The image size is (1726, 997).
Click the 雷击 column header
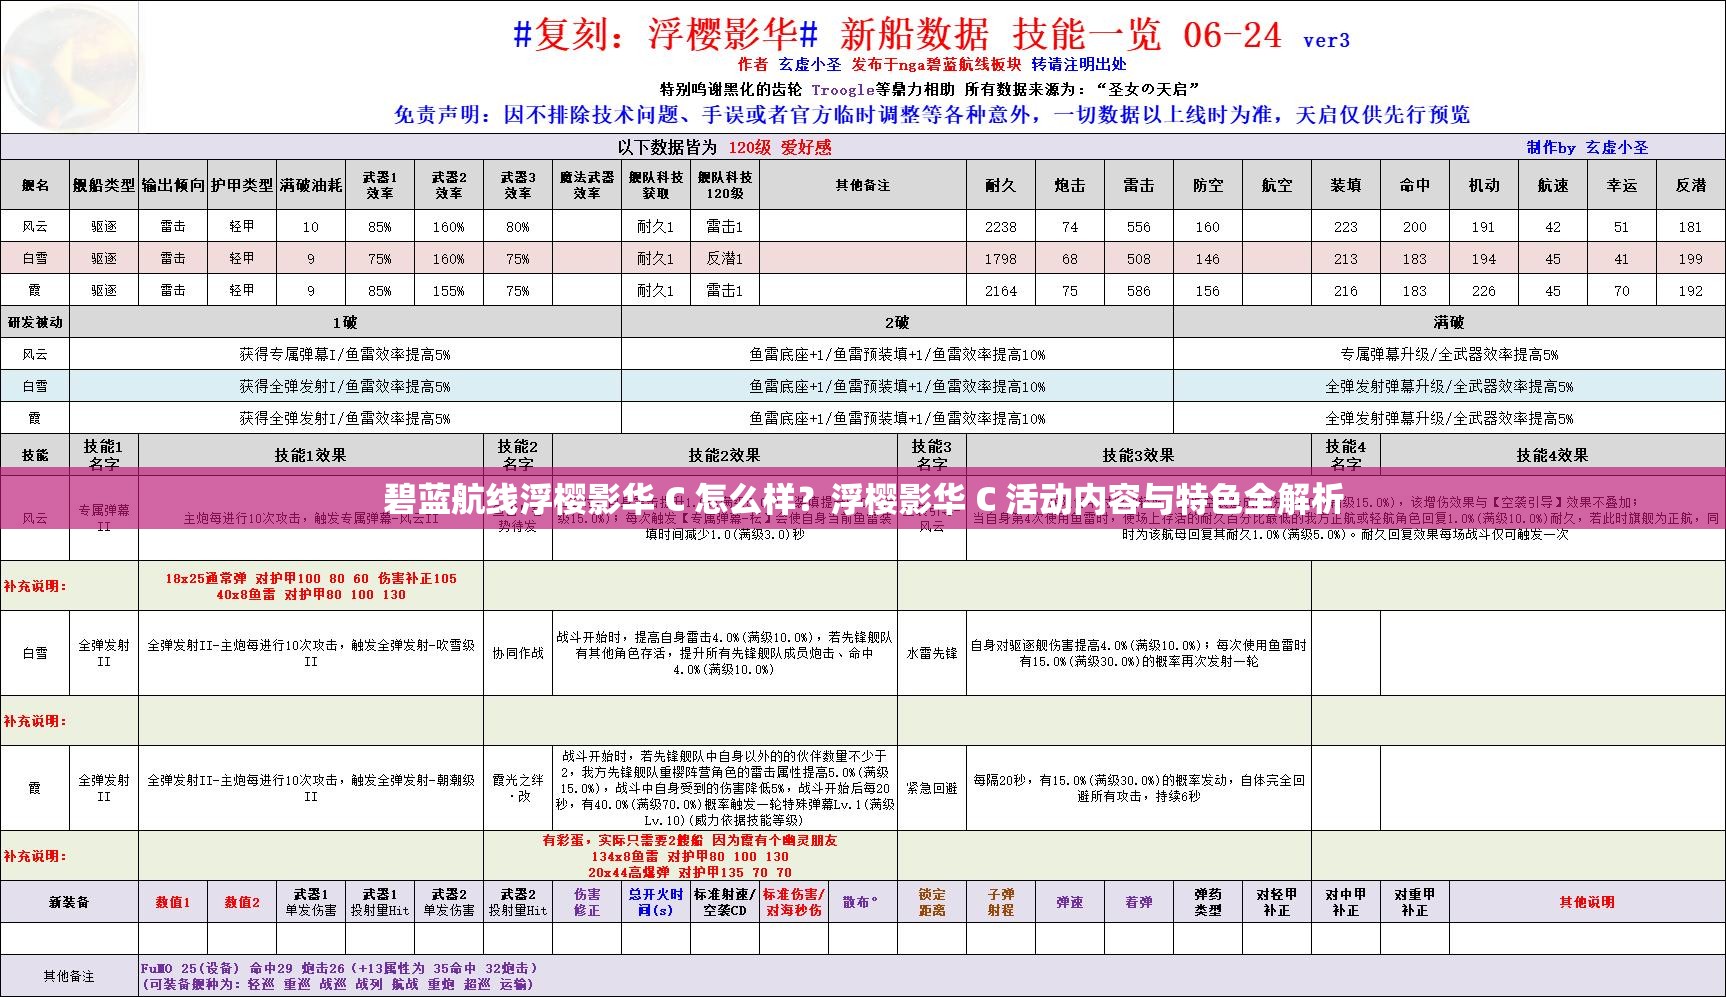click(x=1138, y=184)
